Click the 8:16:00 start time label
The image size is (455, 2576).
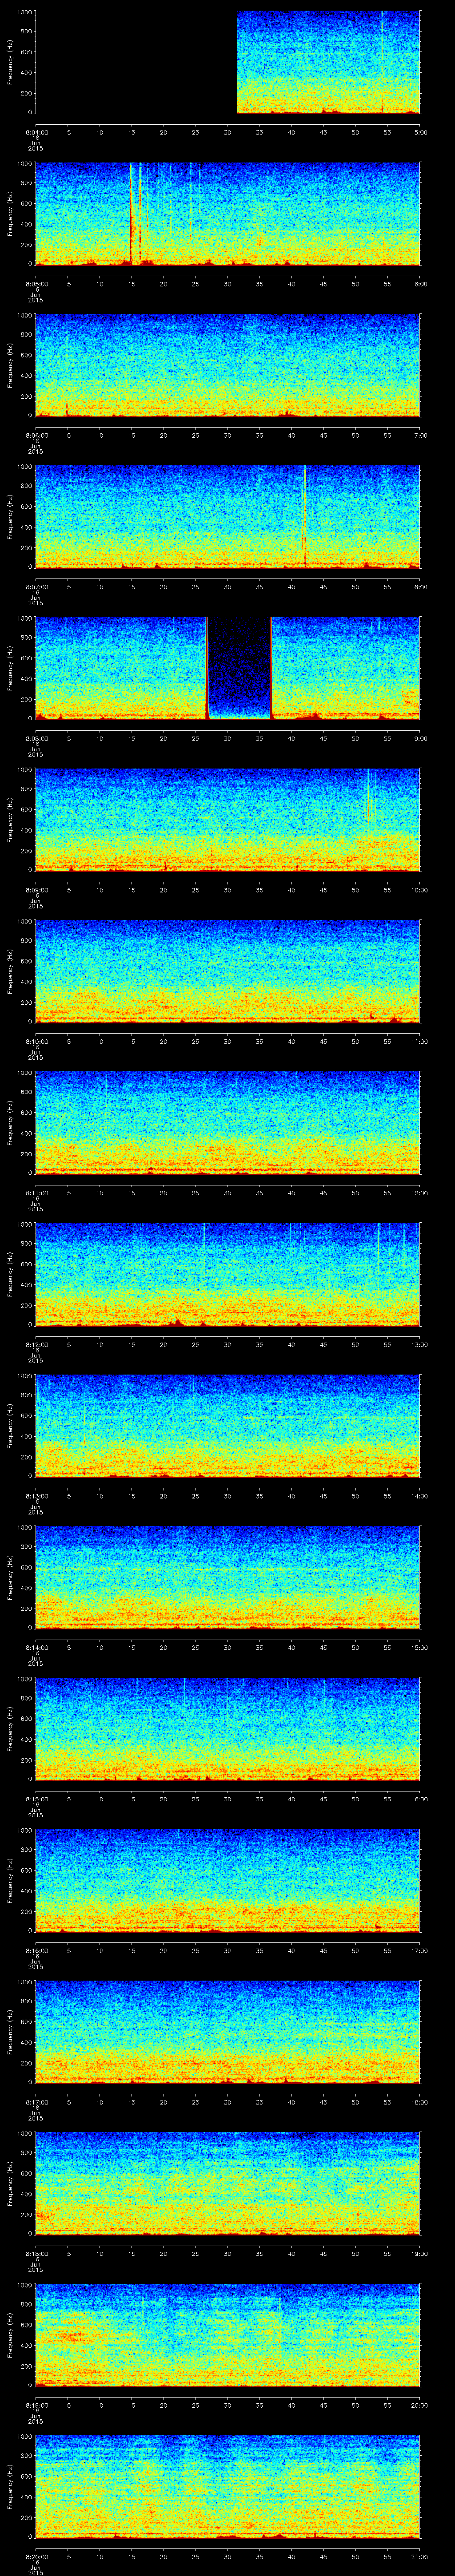pos(36,1950)
